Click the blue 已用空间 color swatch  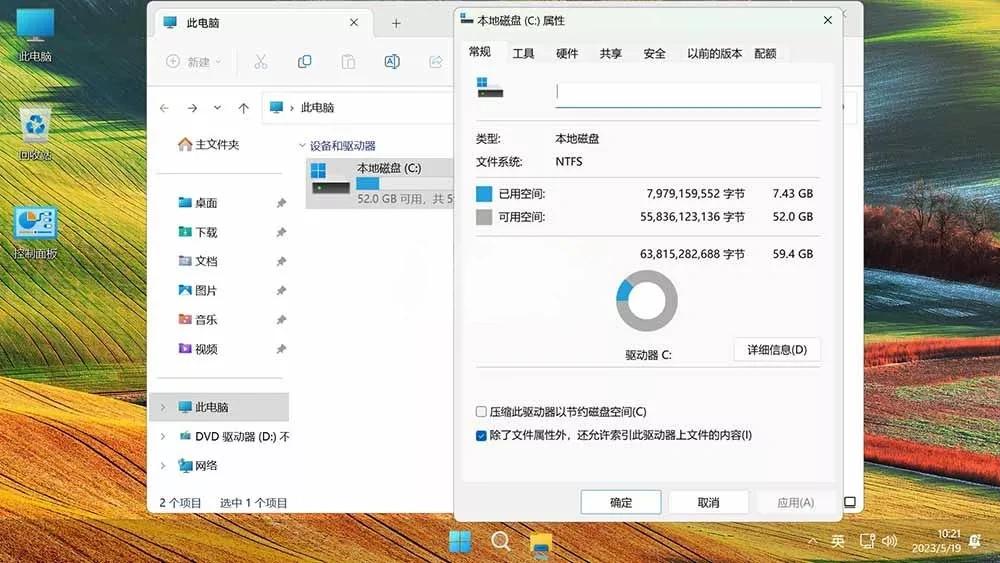click(x=484, y=194)
